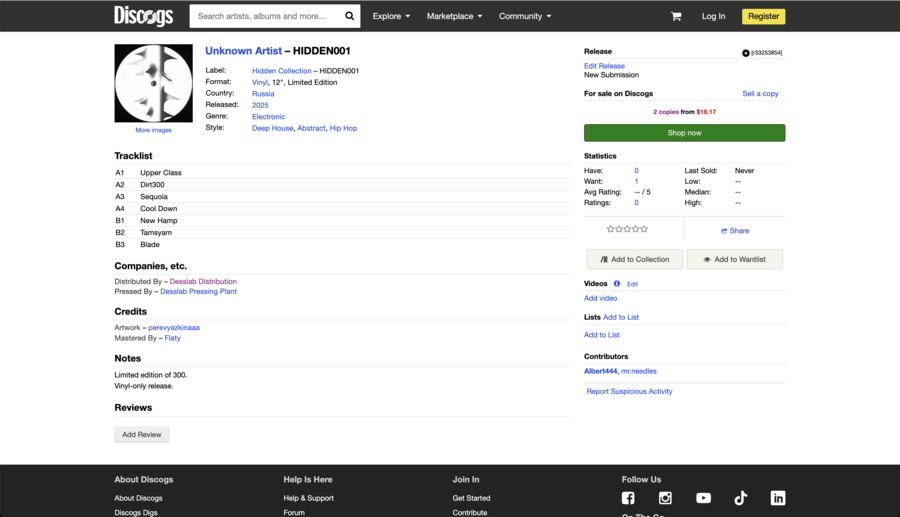Click the search magnifier icon
900x517 pixels.
tap(349, 16)
